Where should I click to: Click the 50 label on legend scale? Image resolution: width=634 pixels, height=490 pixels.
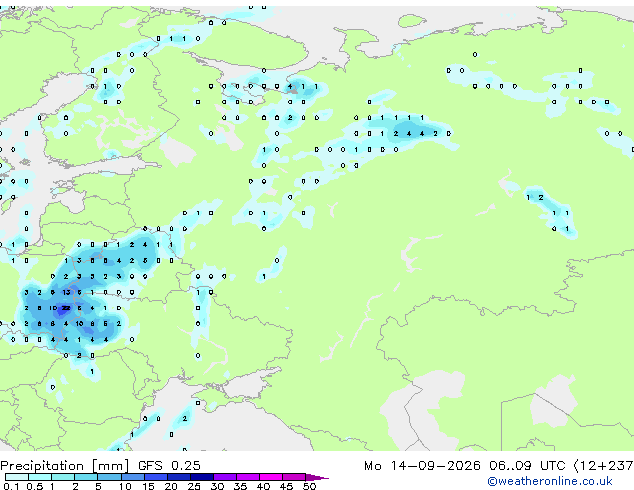(x=309, y=486)
